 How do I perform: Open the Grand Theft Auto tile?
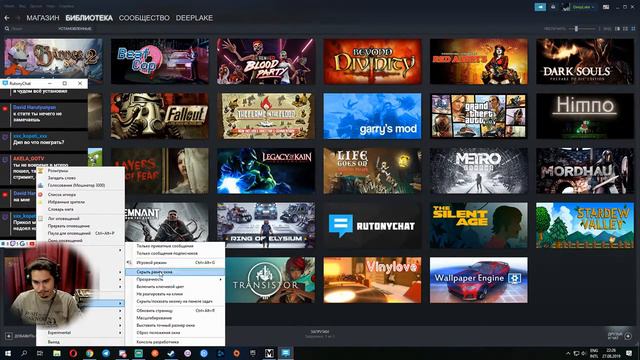click(478, 116)
